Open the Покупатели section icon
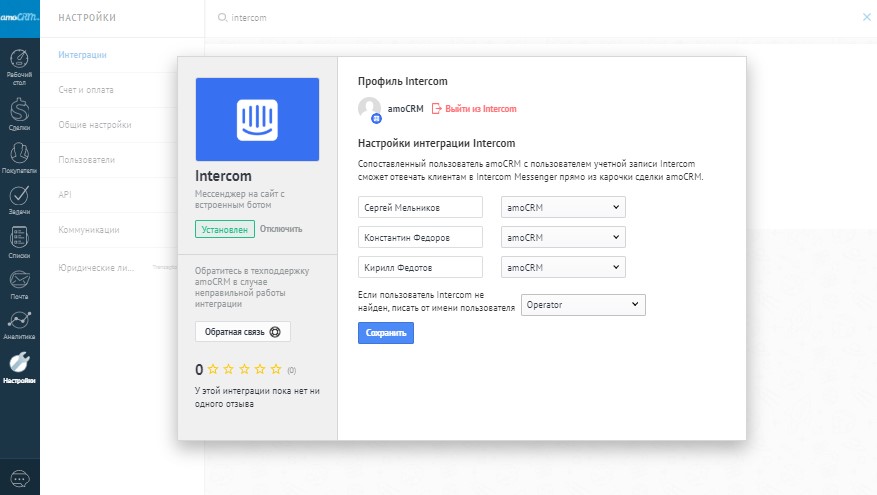 pyautogui.click(x=19, y=155)
